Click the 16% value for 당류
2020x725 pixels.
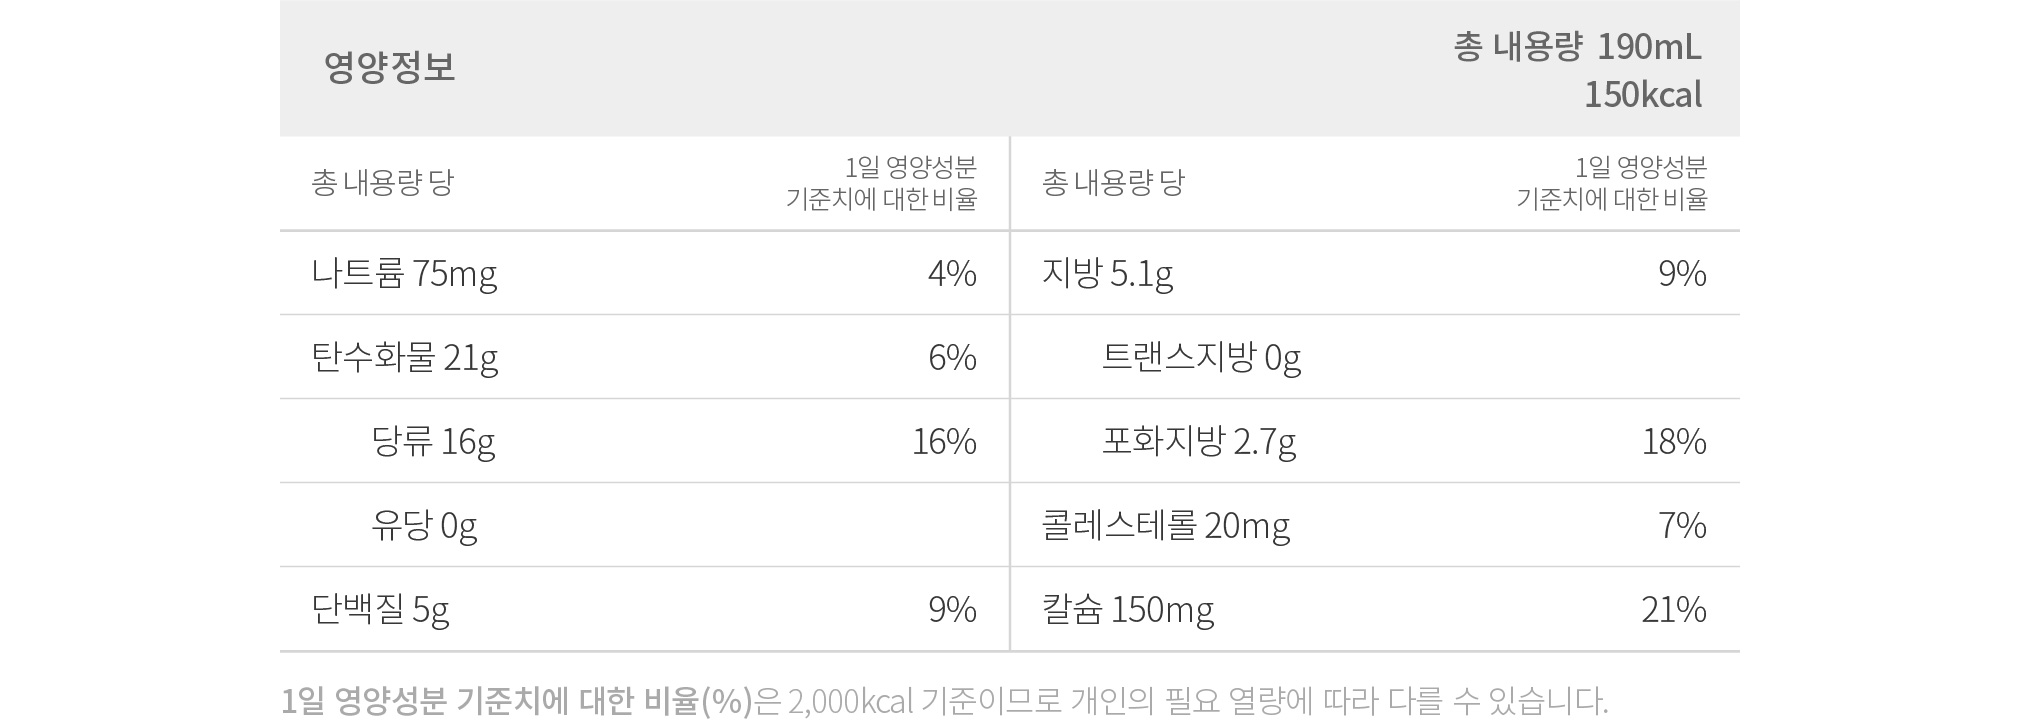(x=944, y=441)
